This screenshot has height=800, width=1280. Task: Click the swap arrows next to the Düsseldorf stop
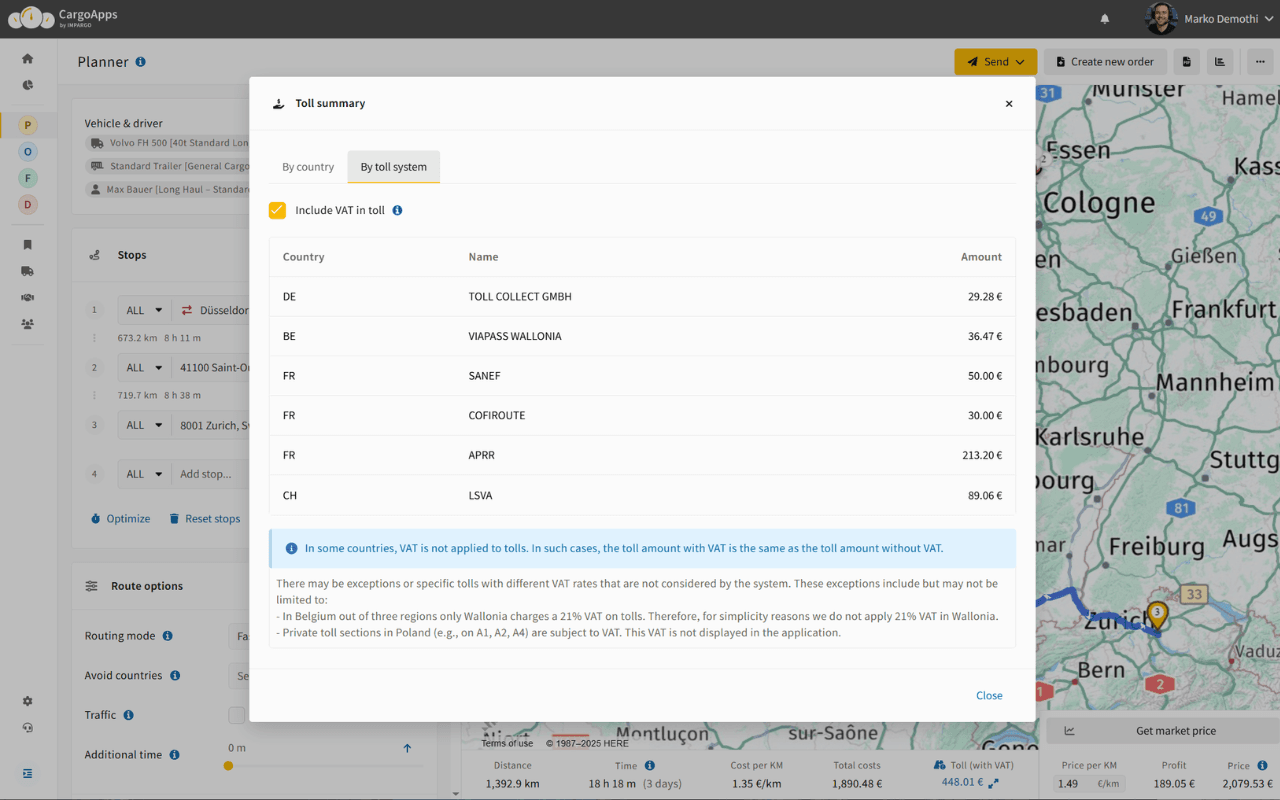click(x=186, y=310)
